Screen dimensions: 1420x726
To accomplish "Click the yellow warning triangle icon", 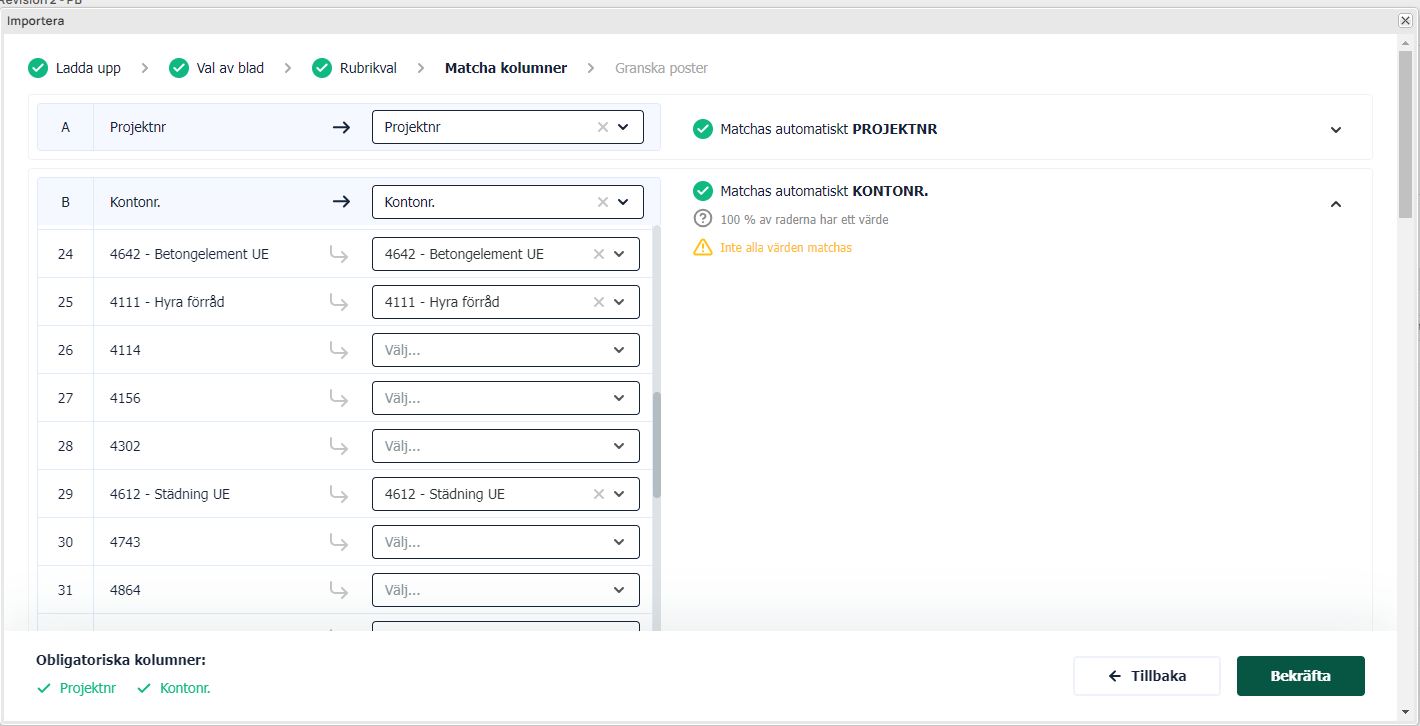I will tap(703, 247).
